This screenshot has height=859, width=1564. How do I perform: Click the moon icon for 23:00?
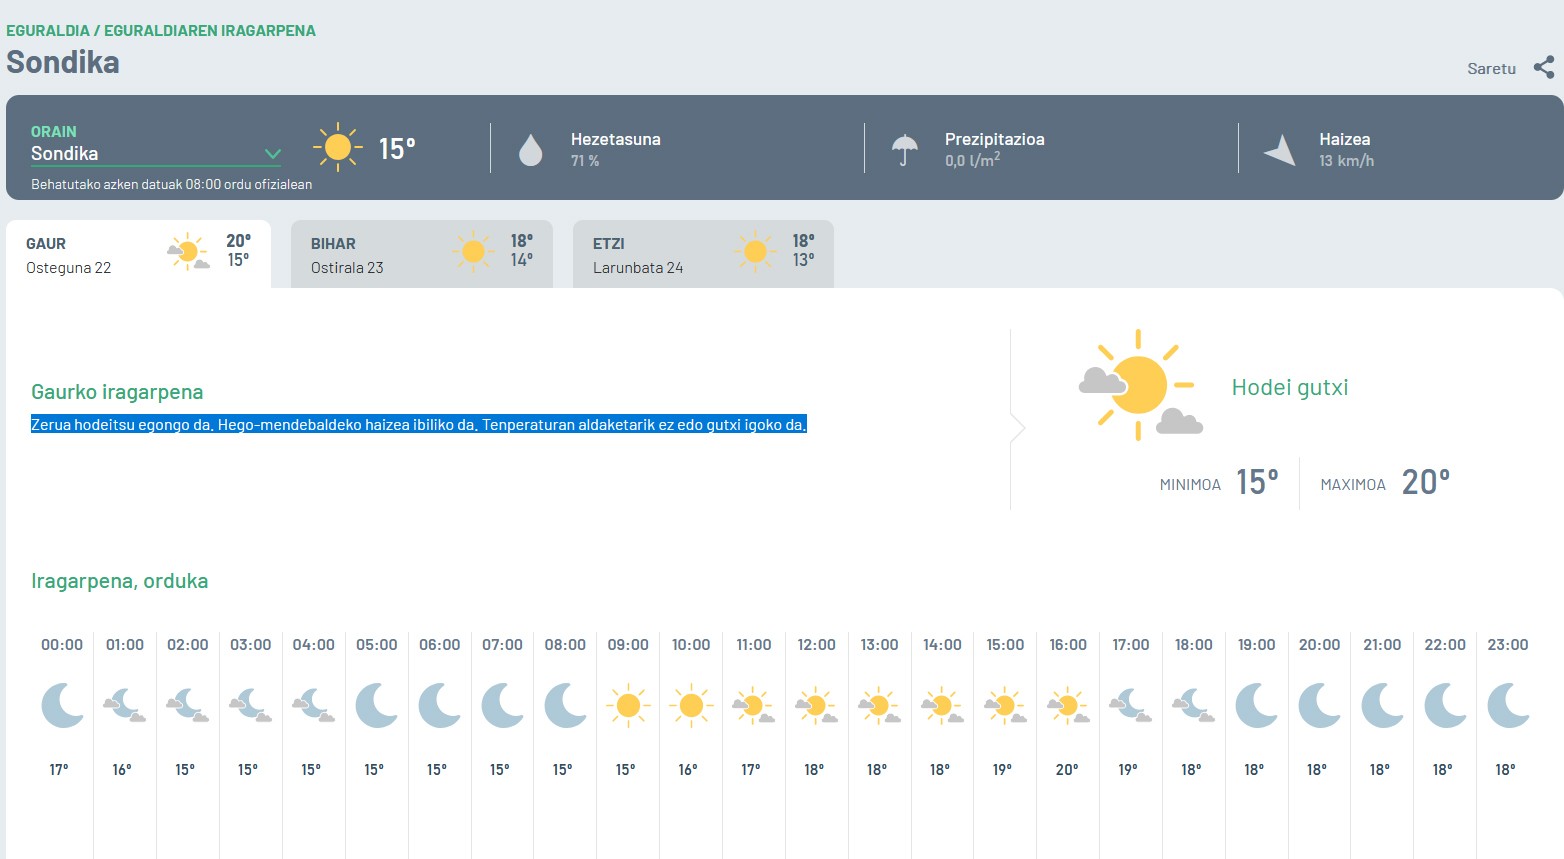click(1508, 705)
